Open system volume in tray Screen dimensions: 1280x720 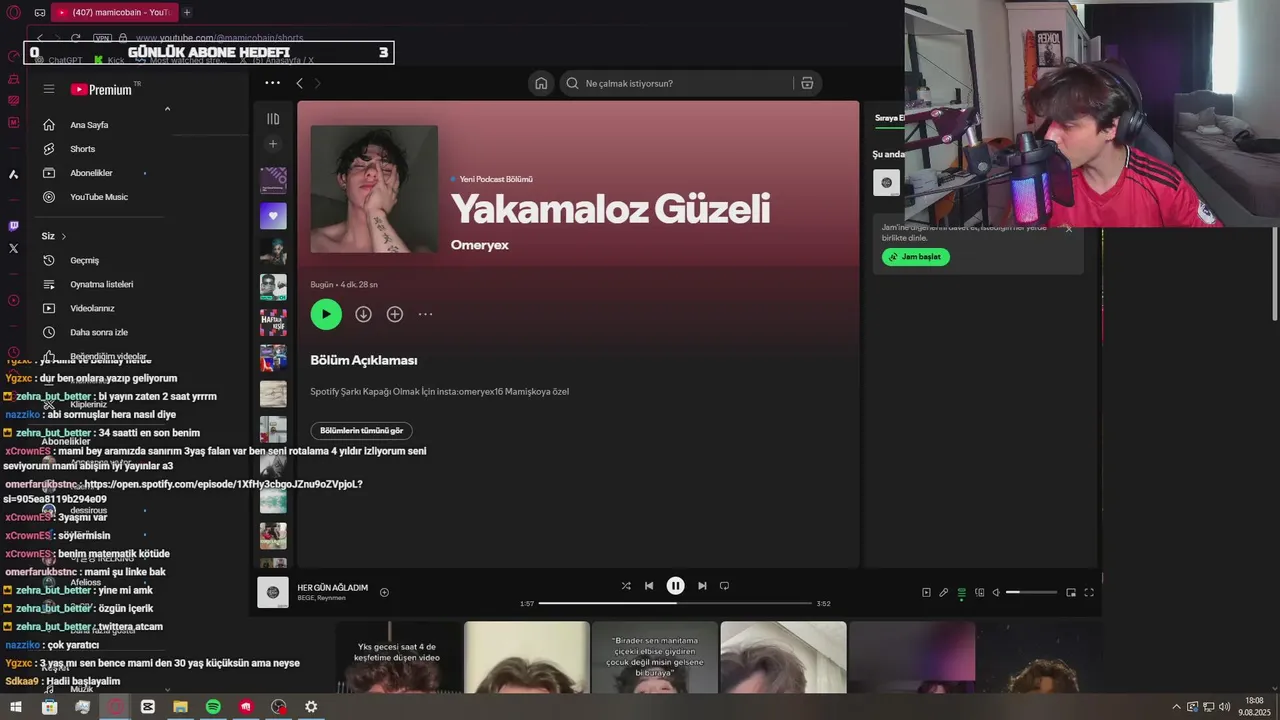tap(1225, 706)
